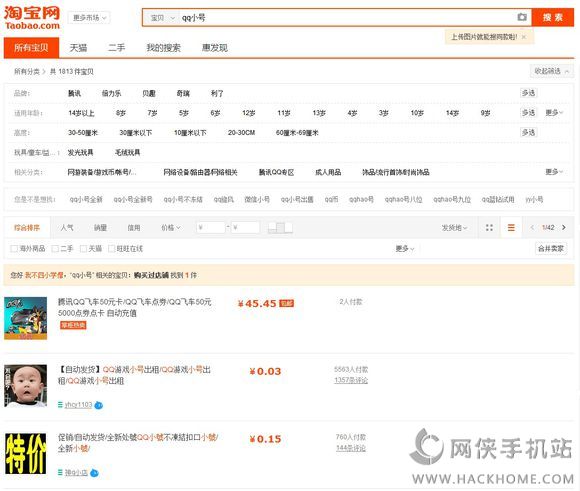
Task: Expand 更多 filter options below sort bar
Action: pyautogui.click(x=405, y=249)
